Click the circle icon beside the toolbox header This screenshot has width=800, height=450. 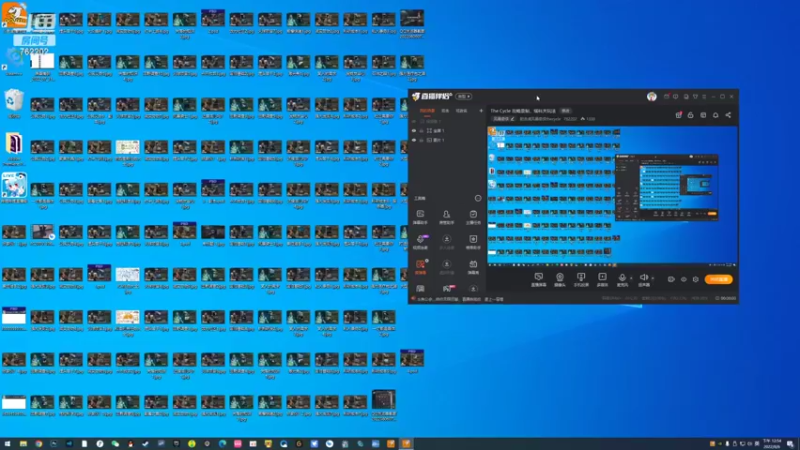point(478,198)
